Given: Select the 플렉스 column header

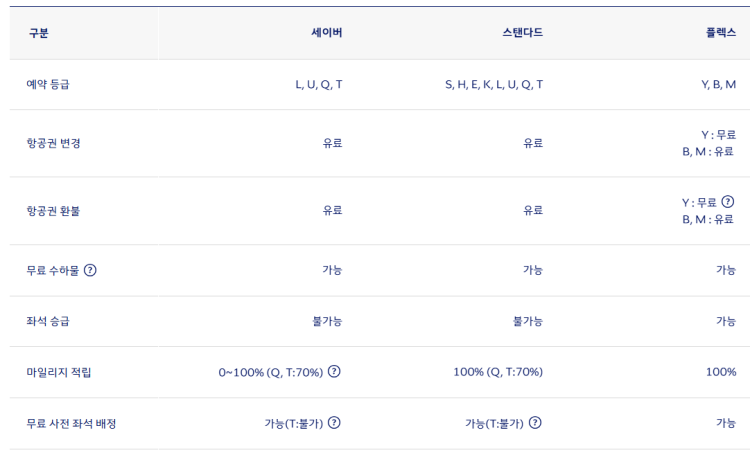Looking at the screenshot, I should (721, 33).
